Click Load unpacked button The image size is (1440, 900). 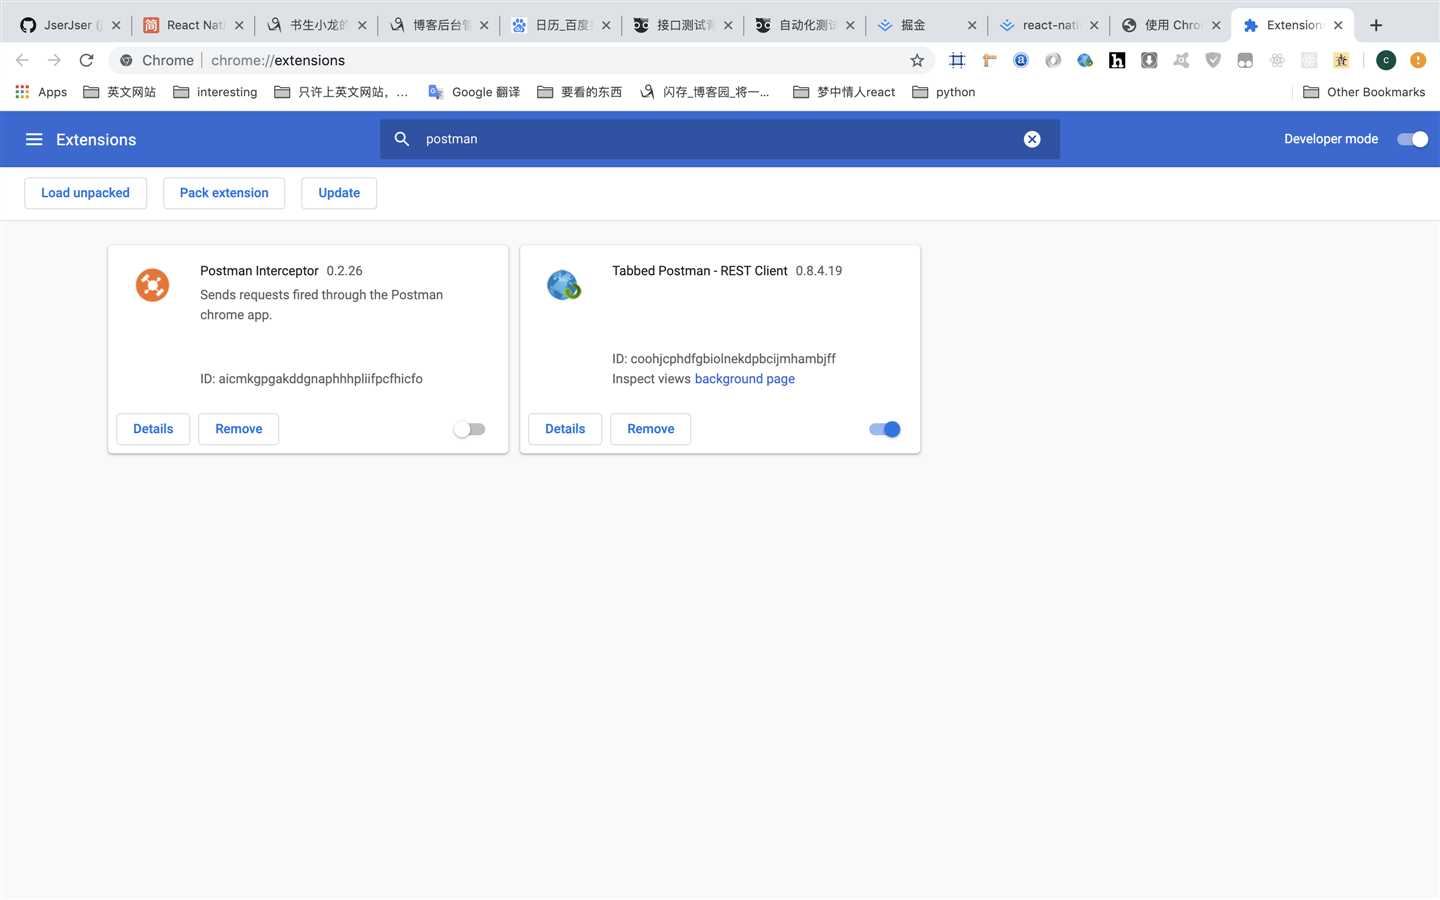(85, 193)
